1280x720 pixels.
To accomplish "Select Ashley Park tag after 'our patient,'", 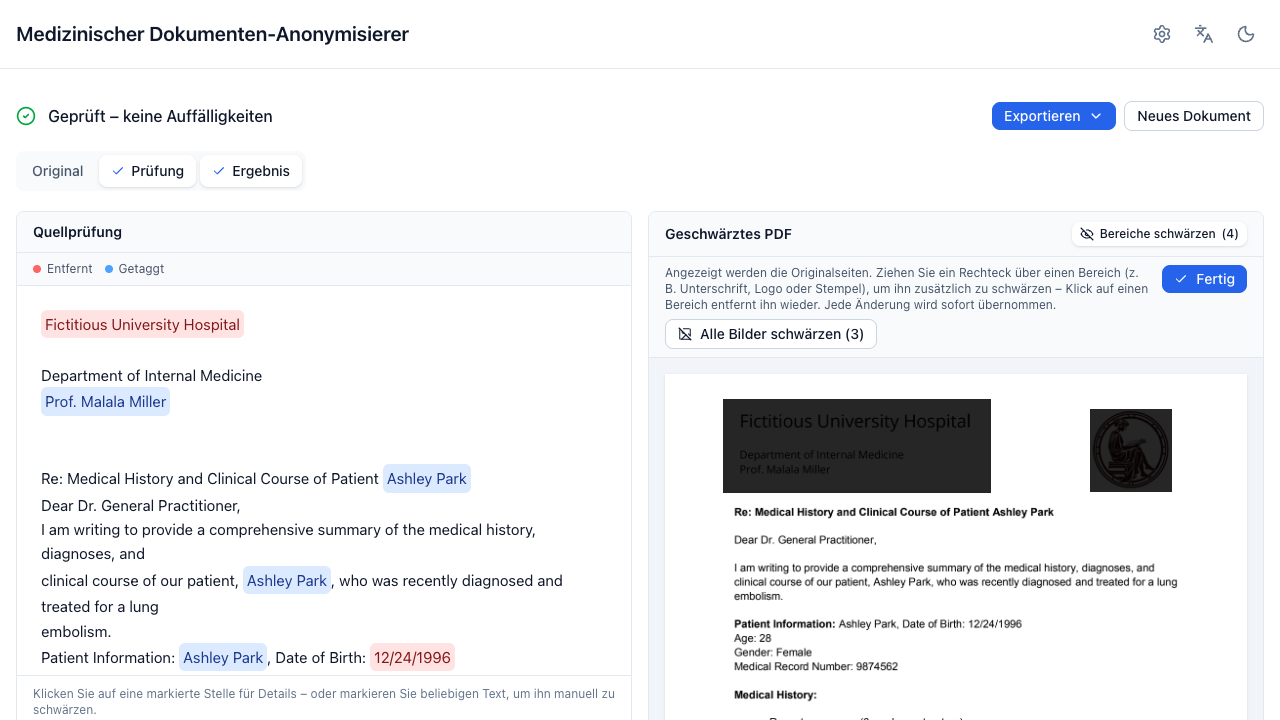I will (287, 581).
